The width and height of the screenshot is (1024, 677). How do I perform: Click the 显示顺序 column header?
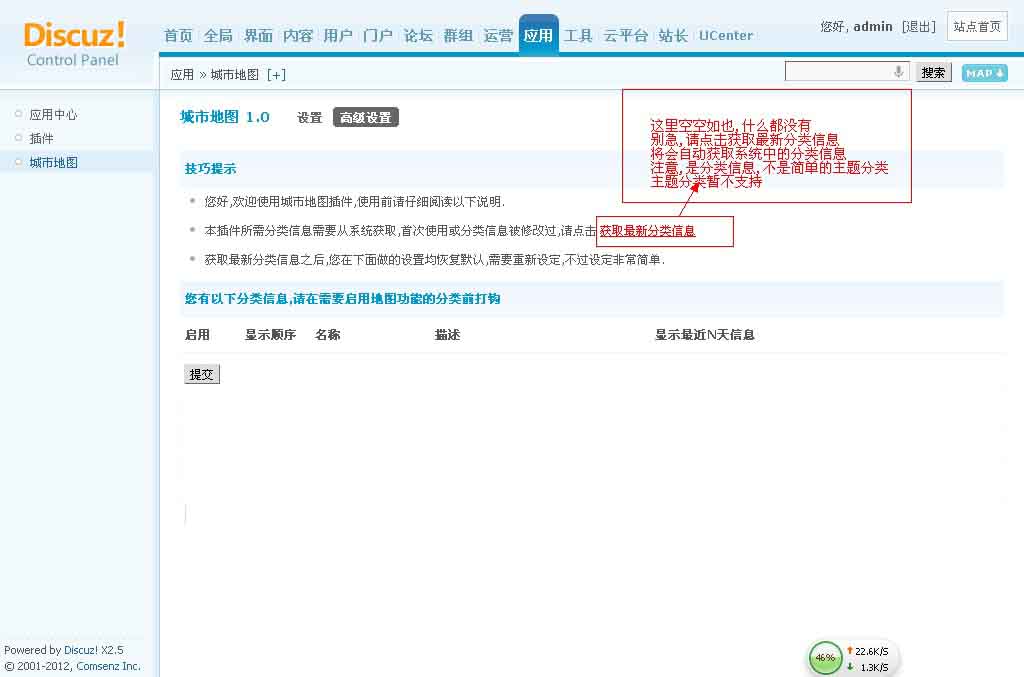point(270,335)
